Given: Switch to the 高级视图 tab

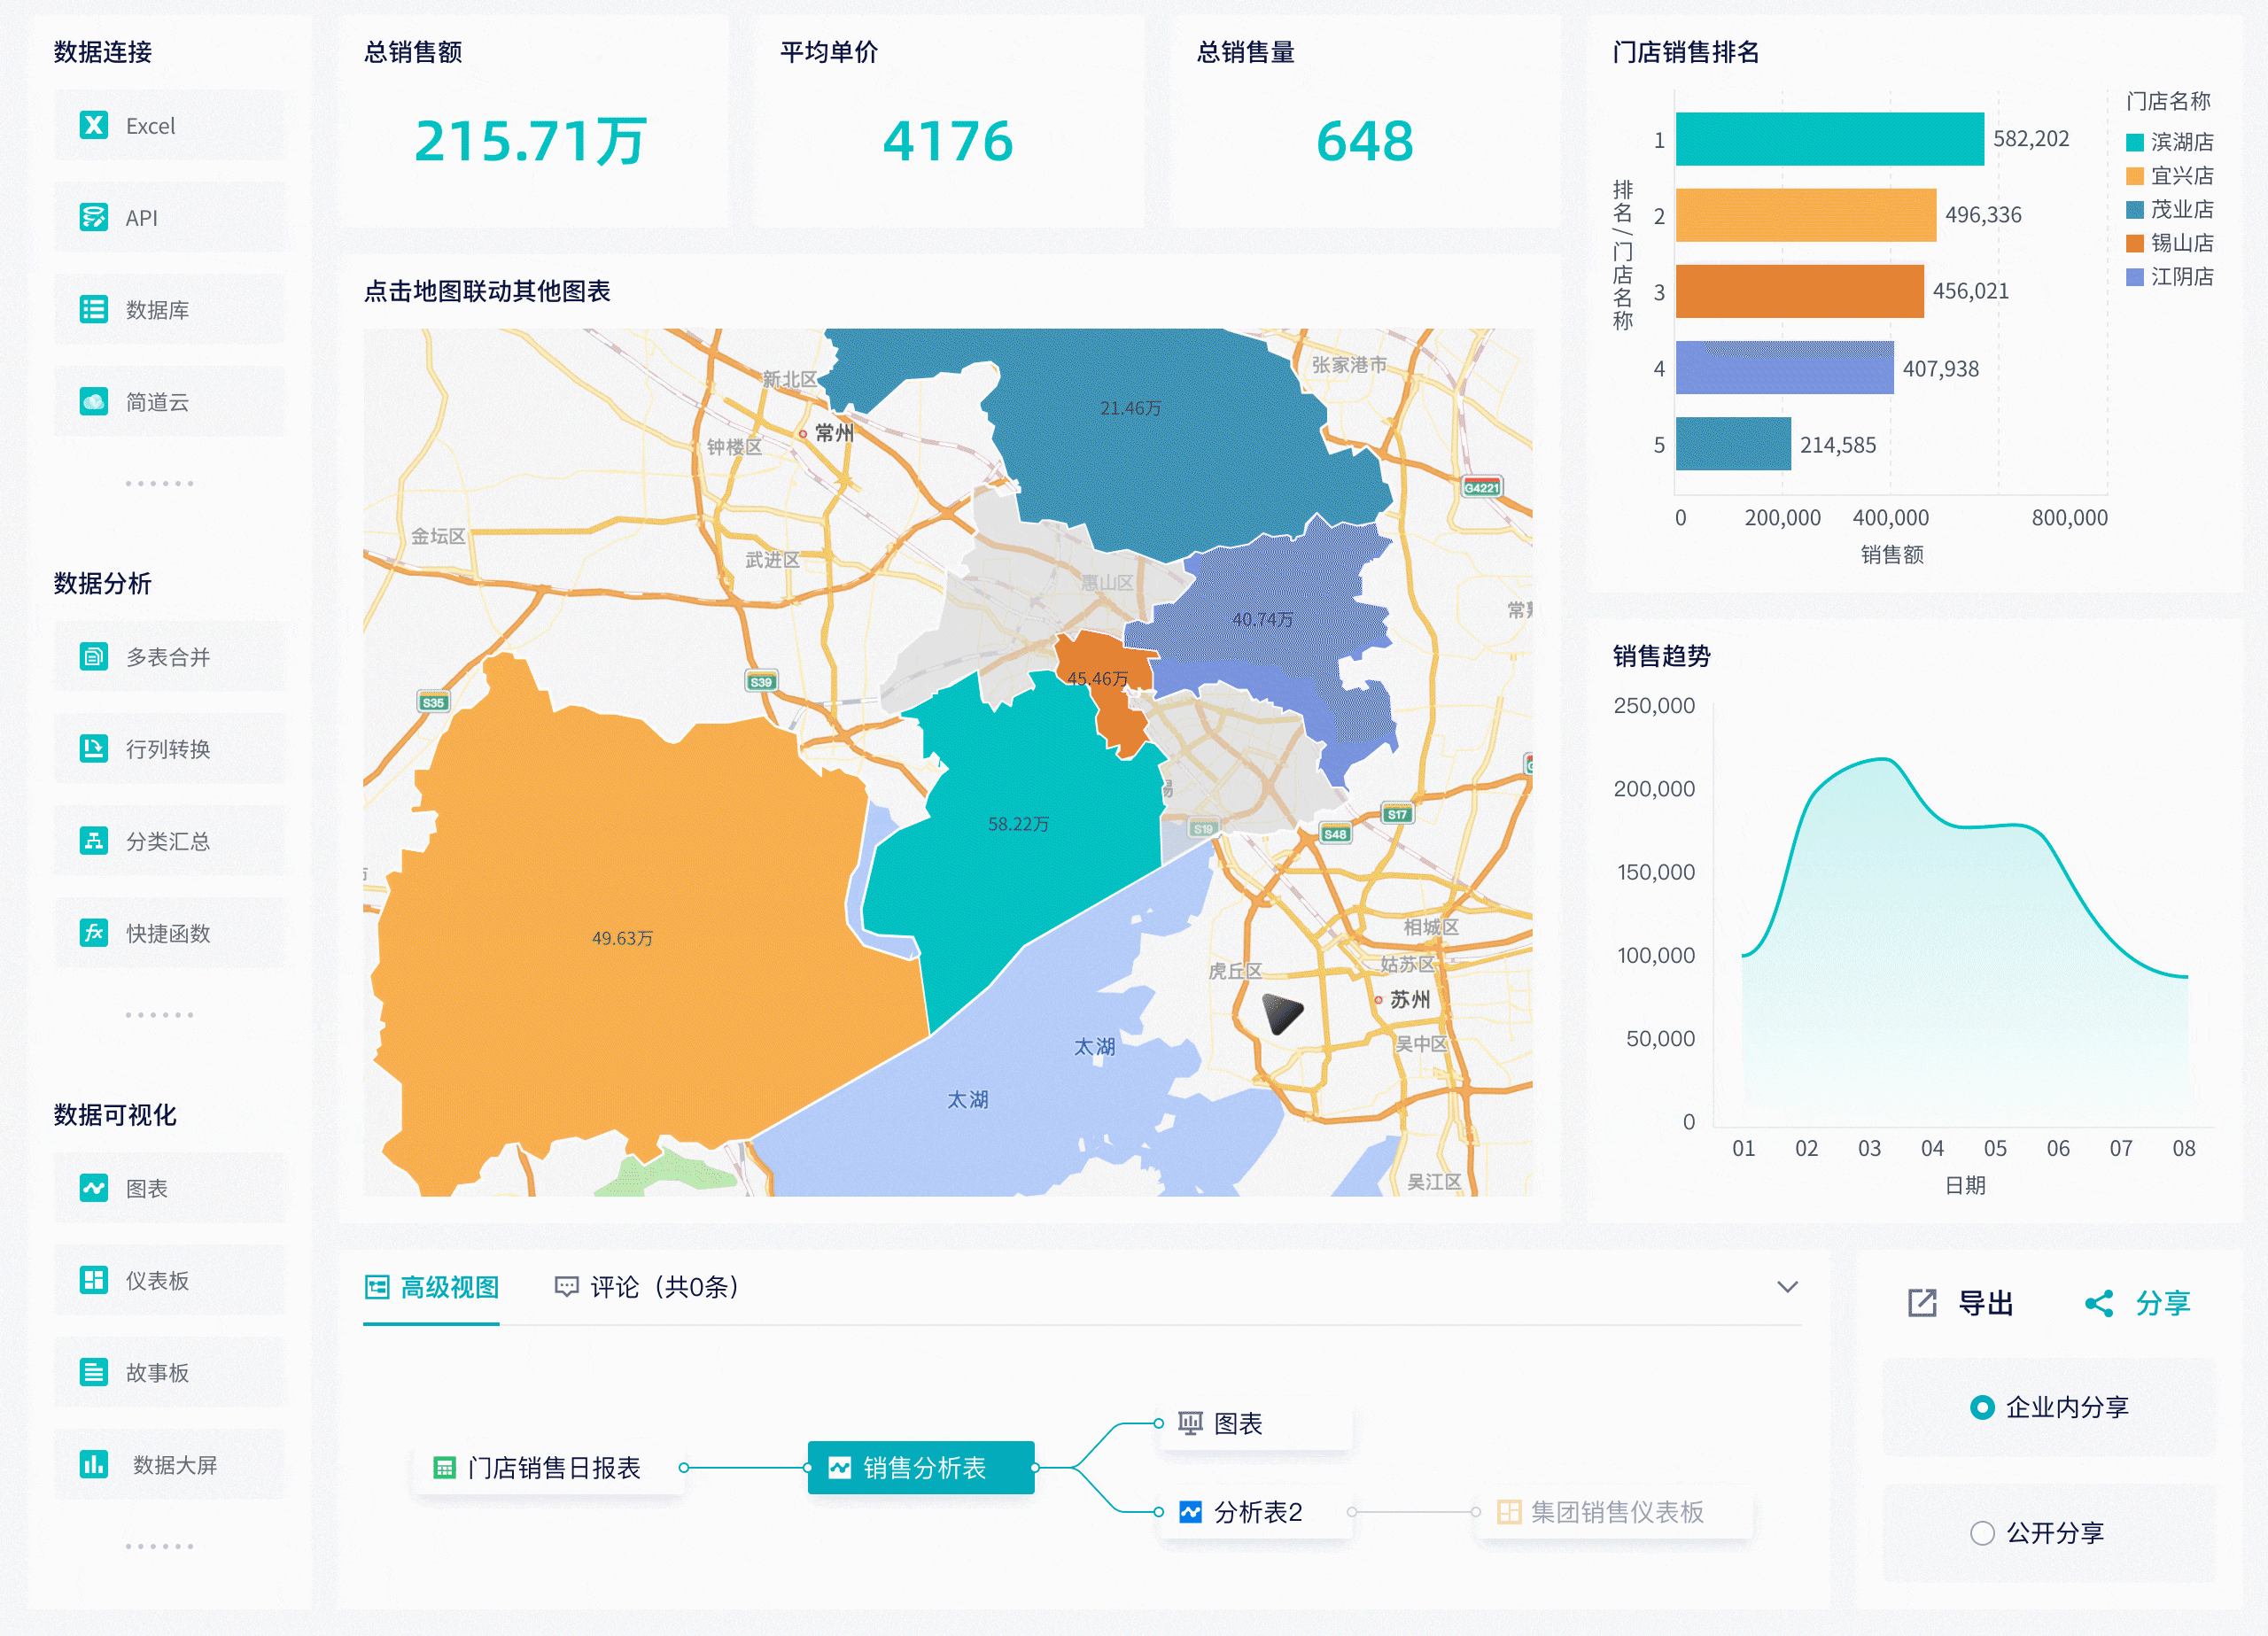Looking at the screenshot, I should (431, 1287).
